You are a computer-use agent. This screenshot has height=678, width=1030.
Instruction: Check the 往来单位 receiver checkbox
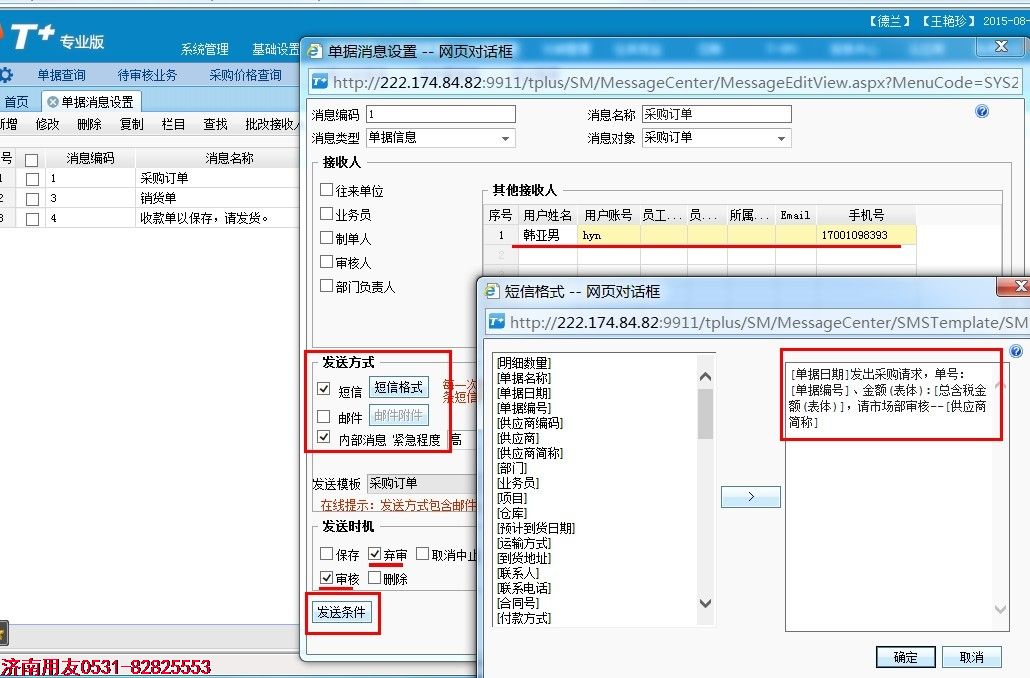[x=326, y=190]
